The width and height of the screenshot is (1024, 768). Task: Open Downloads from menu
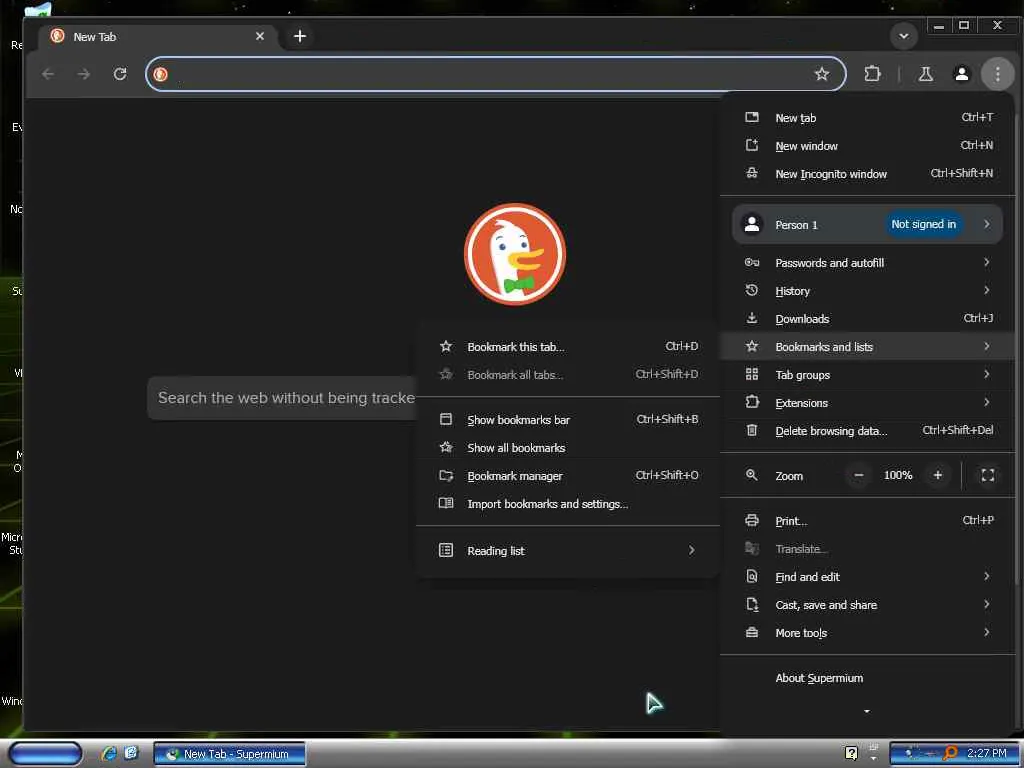coord(868,319)
